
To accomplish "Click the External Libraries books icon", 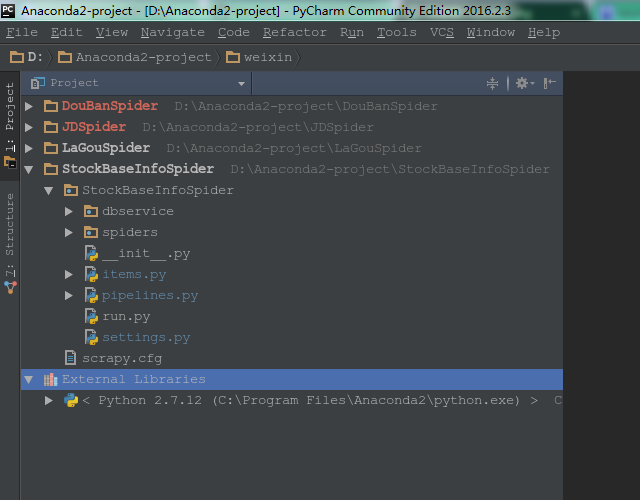I will [51, 380].
